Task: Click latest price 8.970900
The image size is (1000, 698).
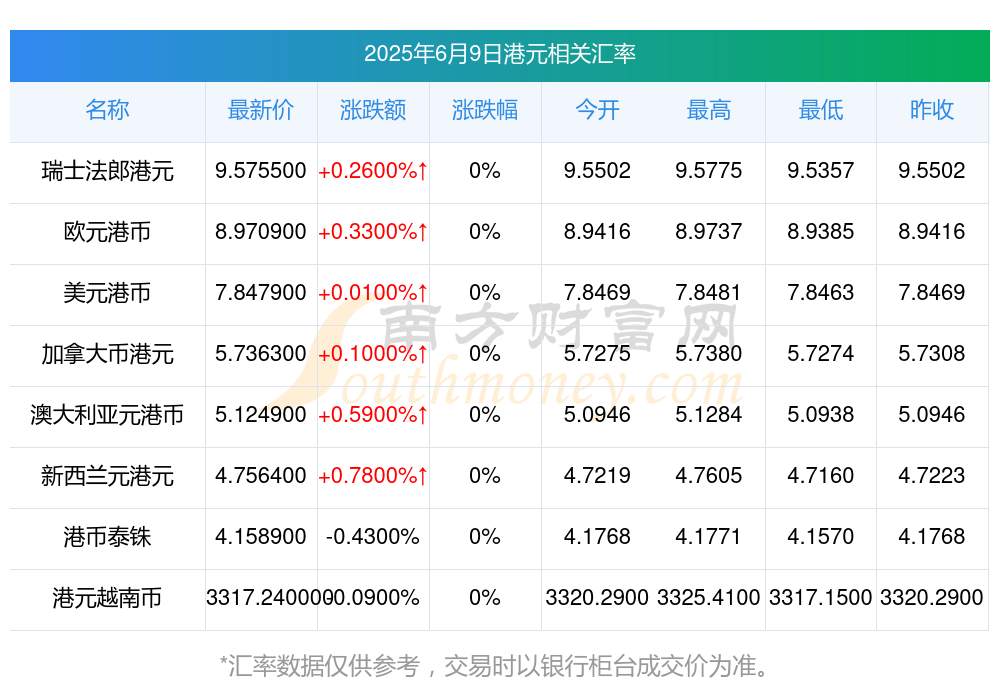Action: pyautogui.click(x=261, y=232)
